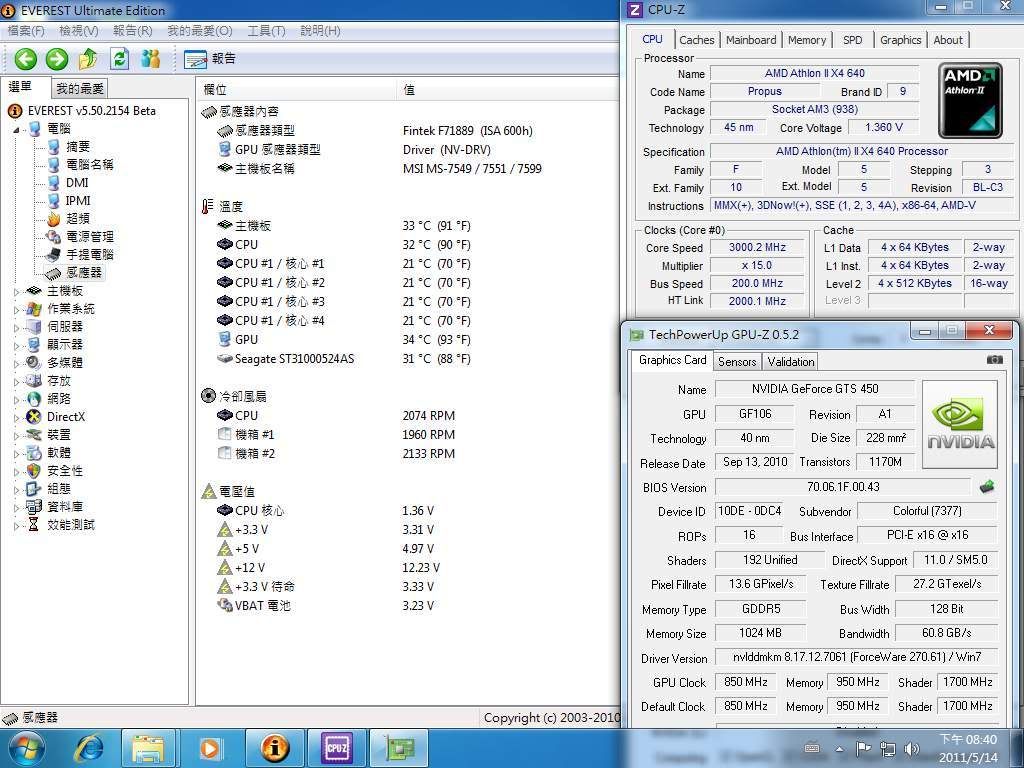The height and width of the screenshot is (768, 1024).
Task: Expand the 作業系統 tree node
Action: pos(17,310)
